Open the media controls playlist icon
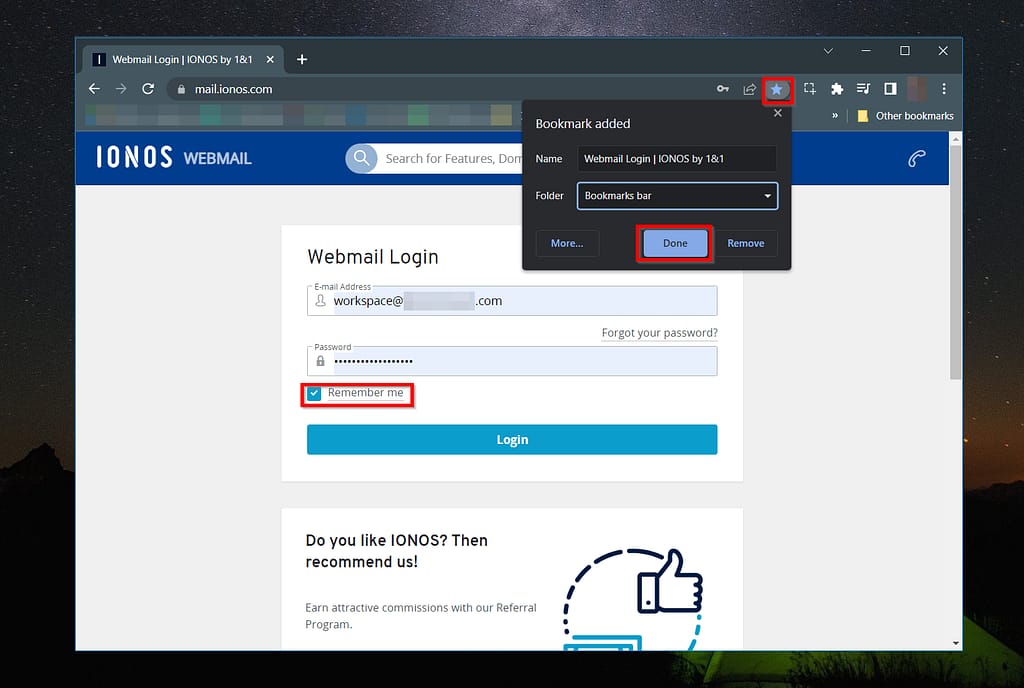1024x688 pixels. pyautogui.click(x=863, y=89)
